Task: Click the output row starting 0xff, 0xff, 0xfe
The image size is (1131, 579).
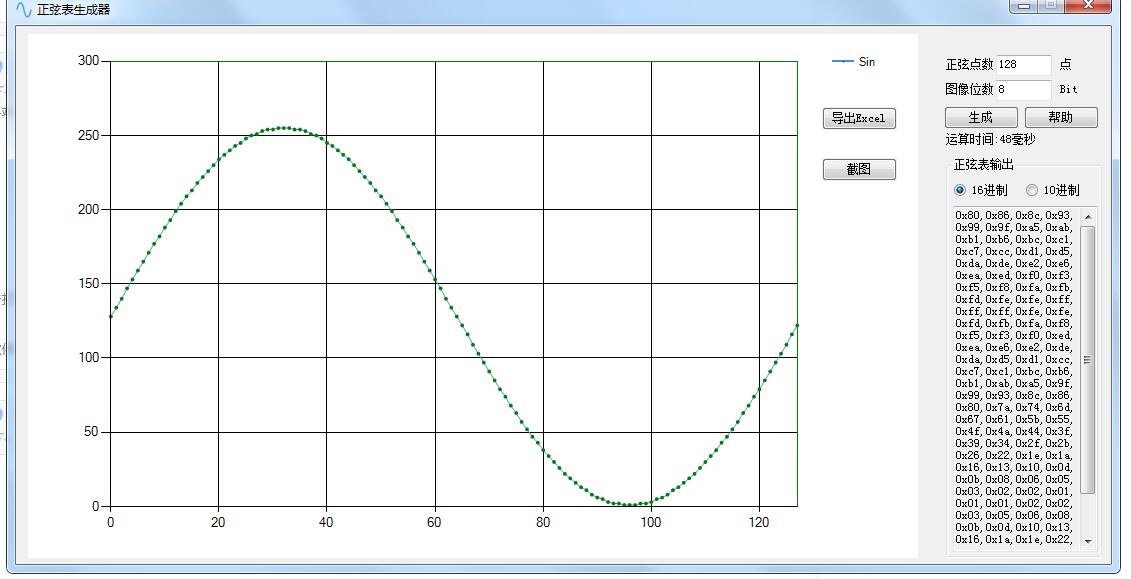Action: click(x=1014, y=311)
